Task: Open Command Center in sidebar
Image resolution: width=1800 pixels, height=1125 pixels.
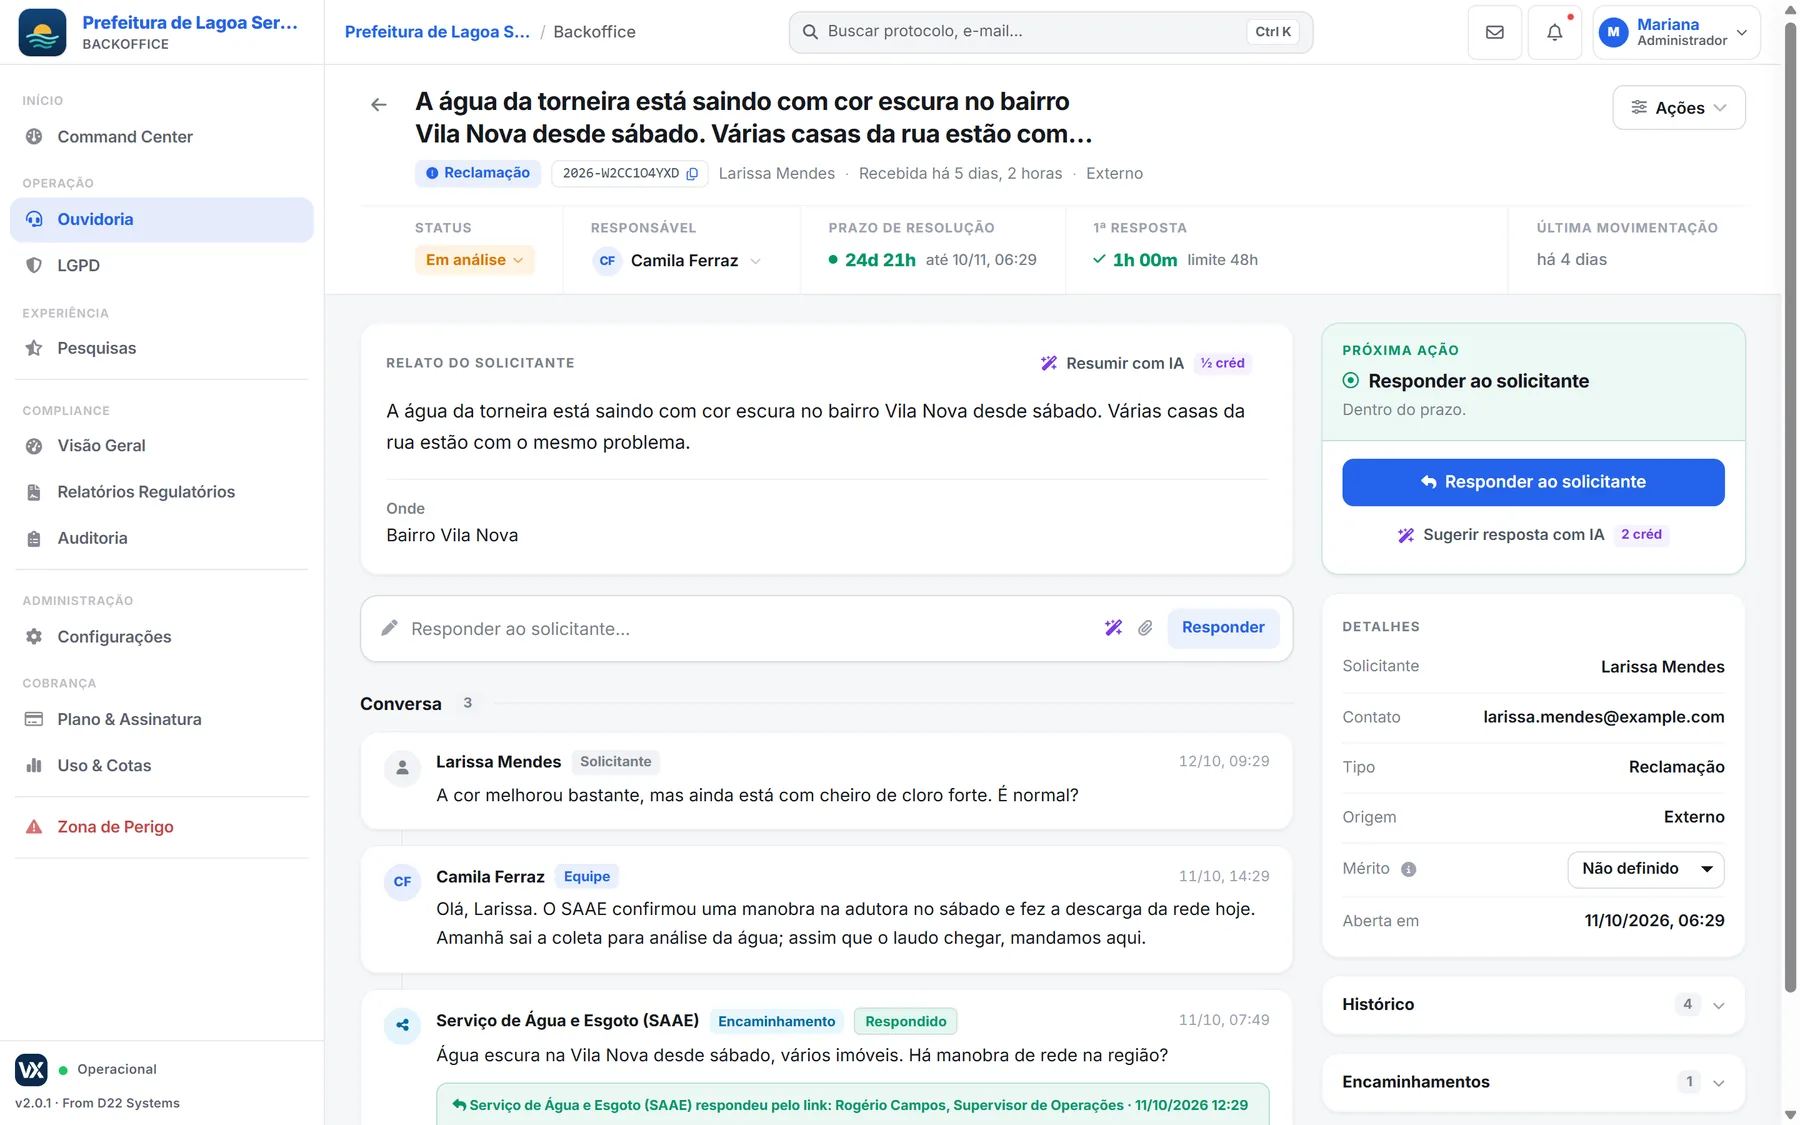Action: 162,137
